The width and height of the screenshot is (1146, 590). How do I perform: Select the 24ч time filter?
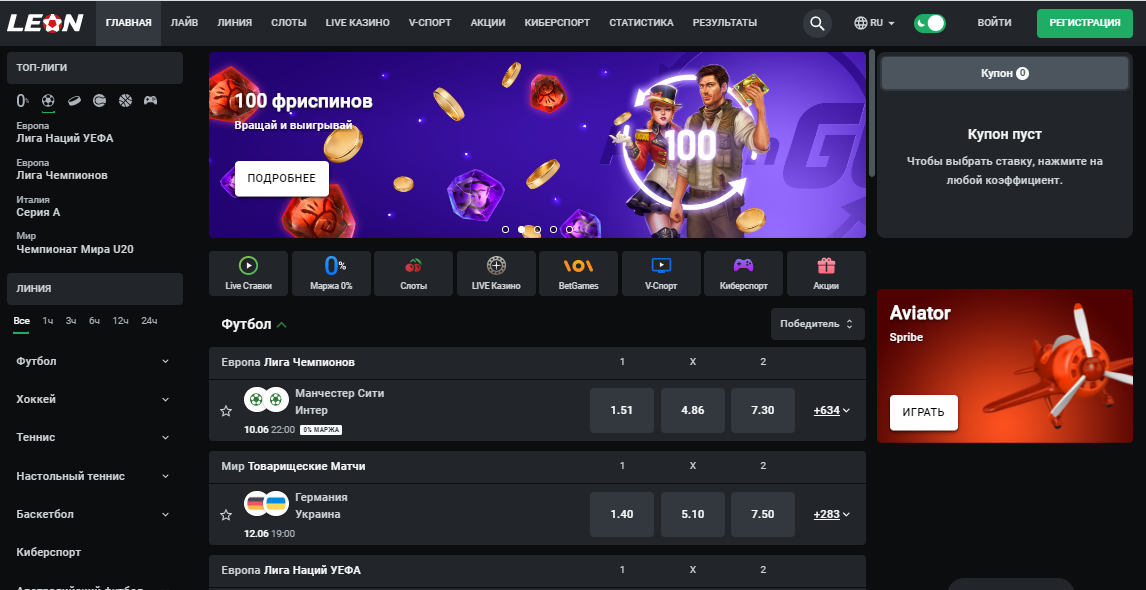click(149, 322)
